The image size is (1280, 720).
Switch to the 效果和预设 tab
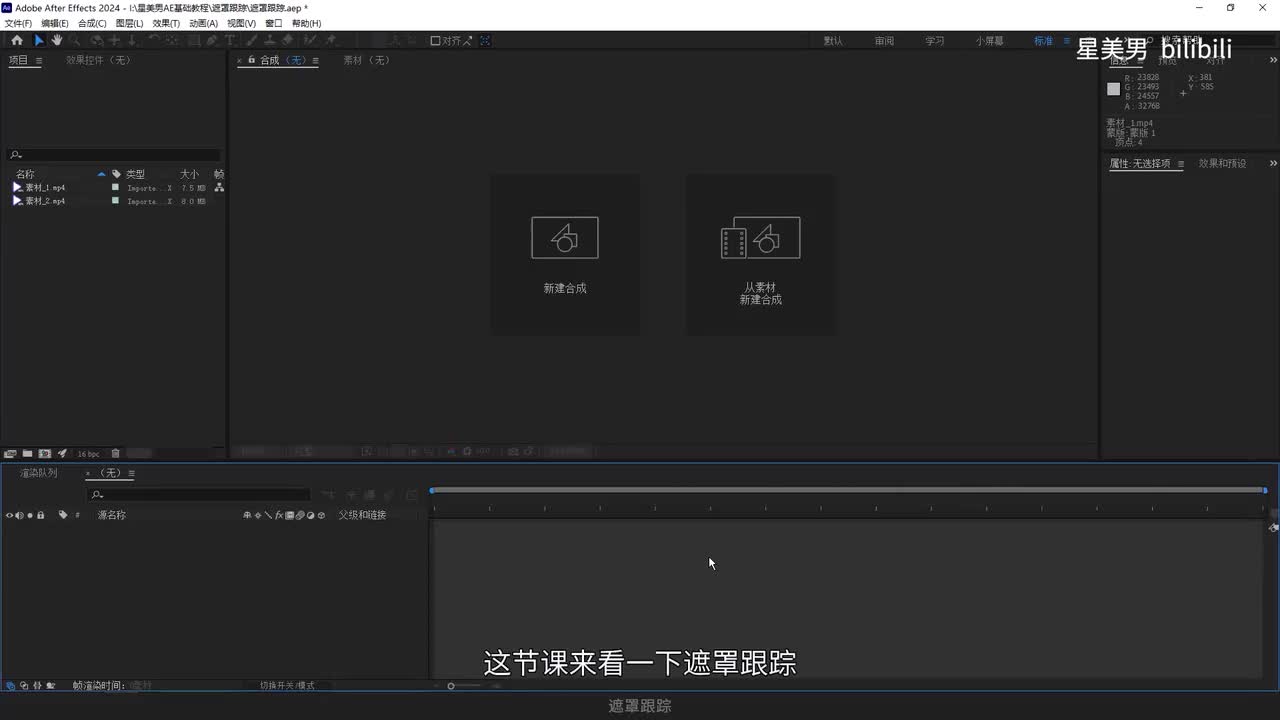1222,163
